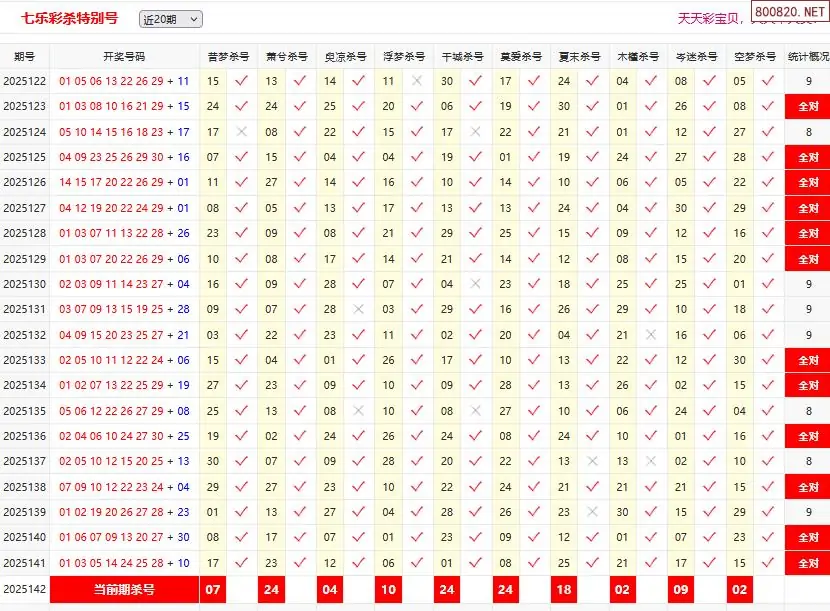
Task: Click 昔梦杀号 gray X in row 2025124
Action: pos(241,132)
